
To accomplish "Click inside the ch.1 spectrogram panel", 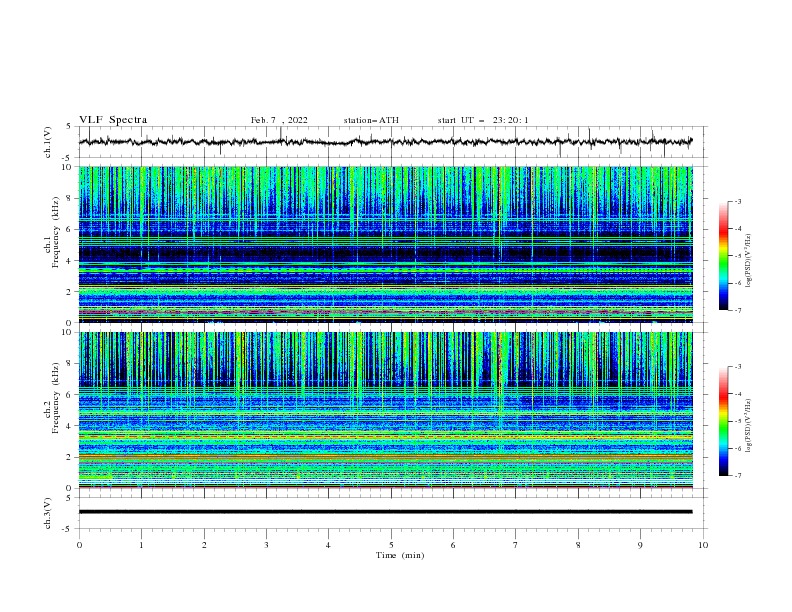I will tap(385, 244).
